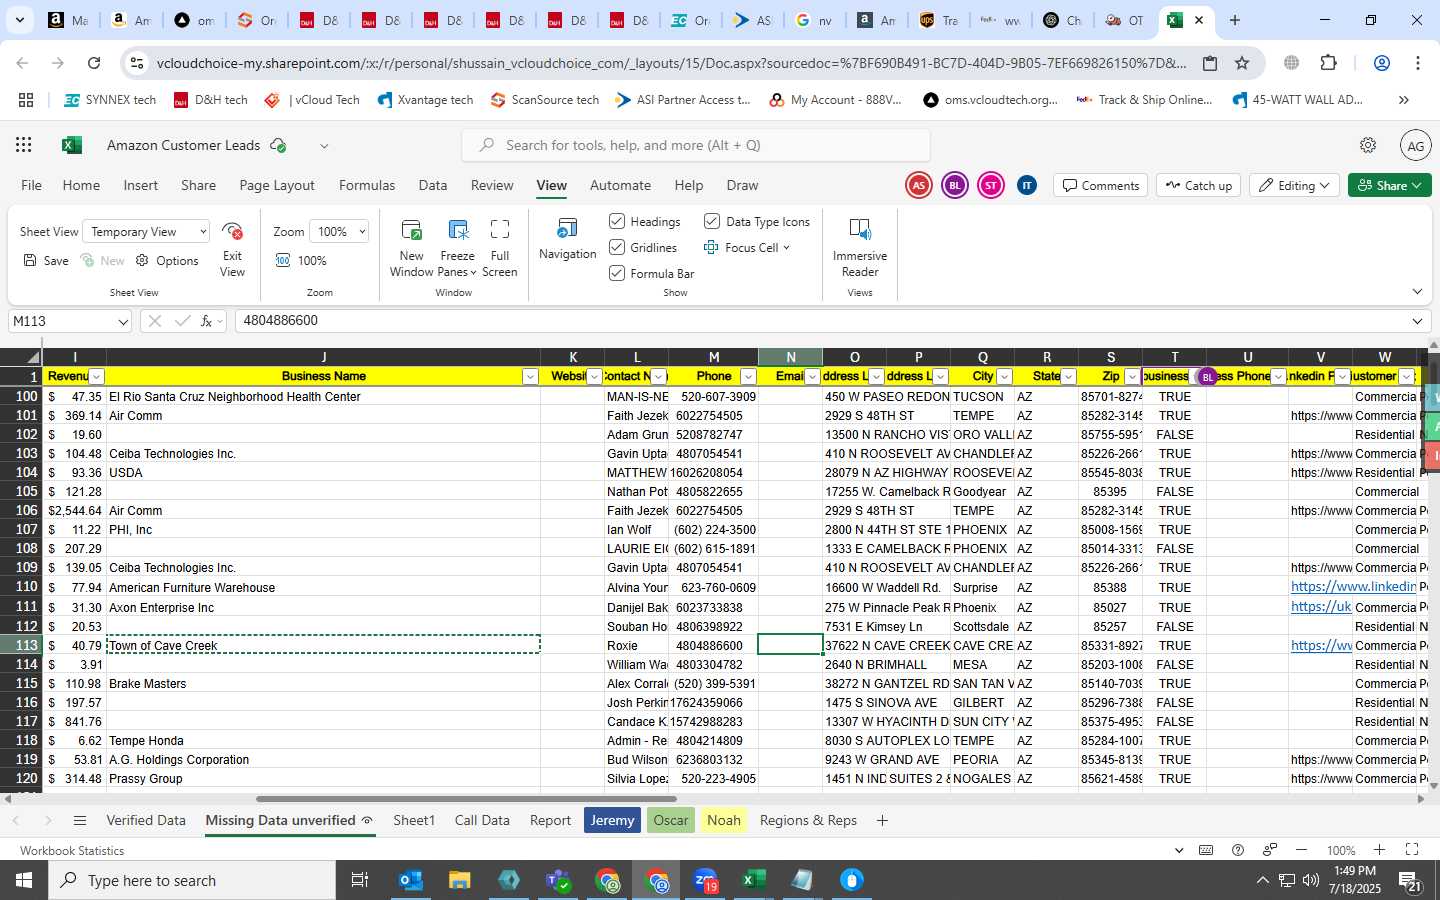Toggle the Gridlines checkbox
Screen dimensions: 1440x900
[617, 247]
